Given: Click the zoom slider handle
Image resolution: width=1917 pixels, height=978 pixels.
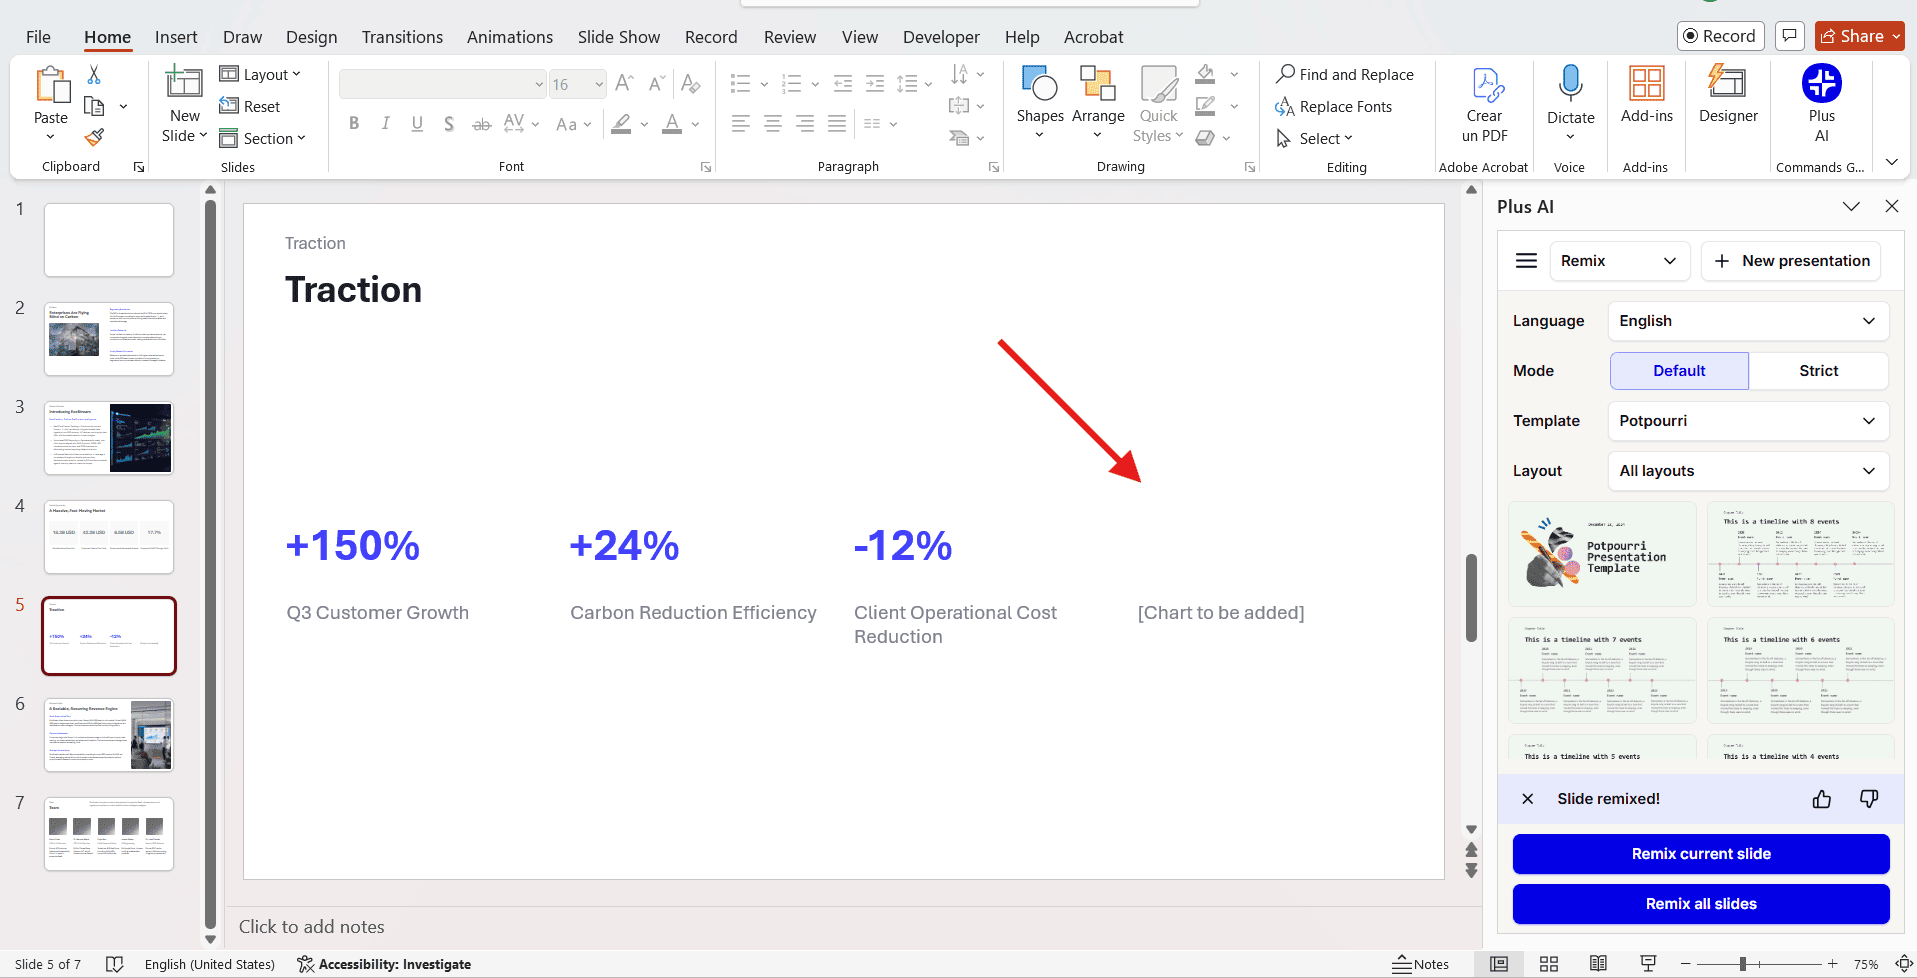Looking at the screenshot, I should click(1742, 964).
